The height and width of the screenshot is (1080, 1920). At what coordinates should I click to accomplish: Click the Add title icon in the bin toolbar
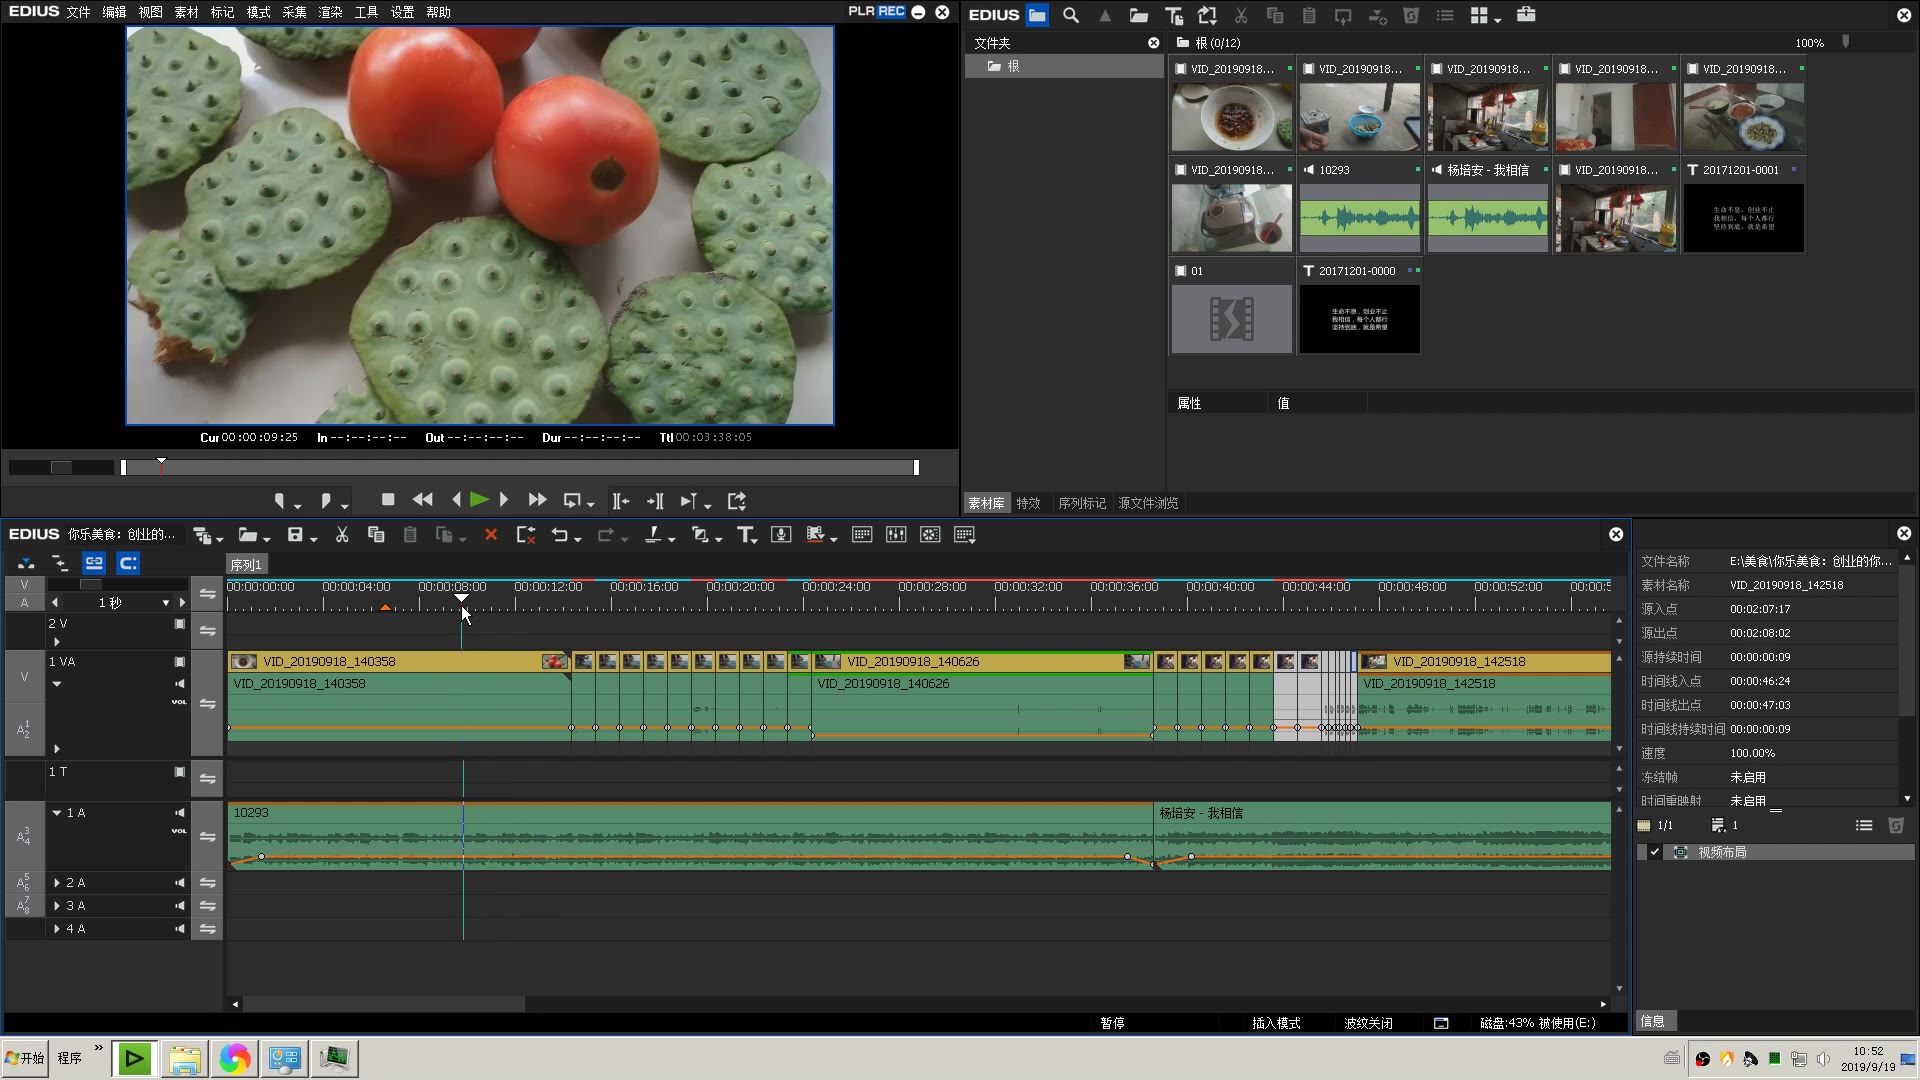pos(1174,15)
